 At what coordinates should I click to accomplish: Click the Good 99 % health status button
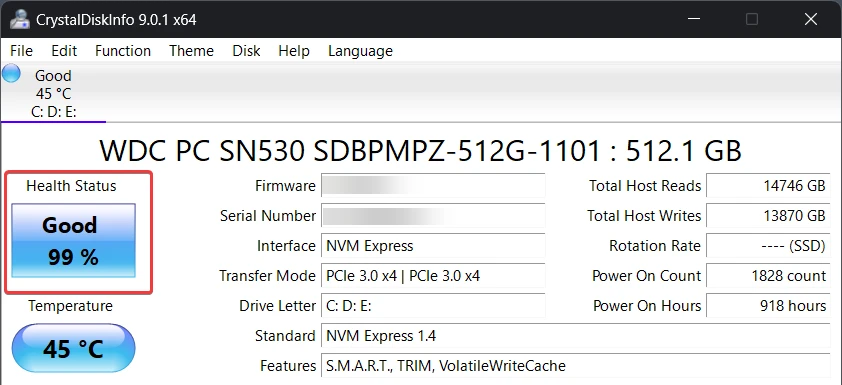[x=74, y=240]
